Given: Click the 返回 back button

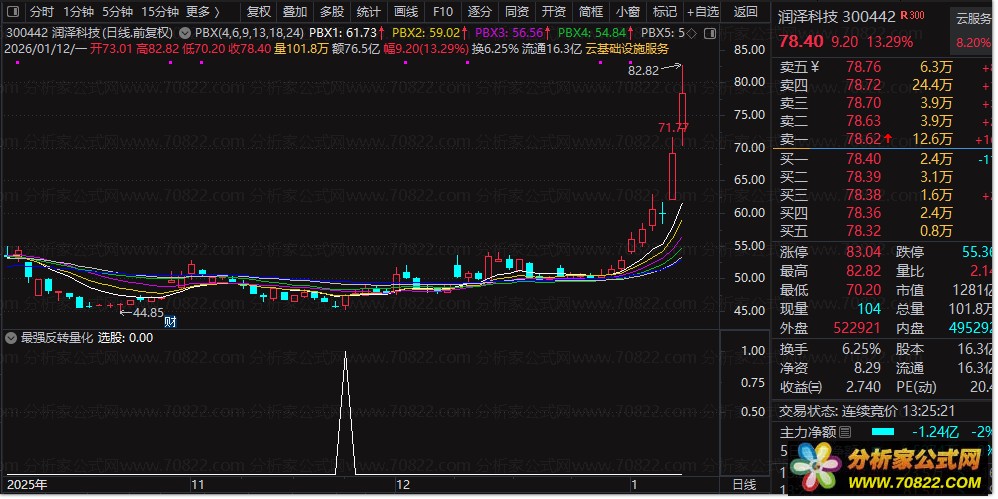Looking at the screenshot, I should tap(745, 12).
